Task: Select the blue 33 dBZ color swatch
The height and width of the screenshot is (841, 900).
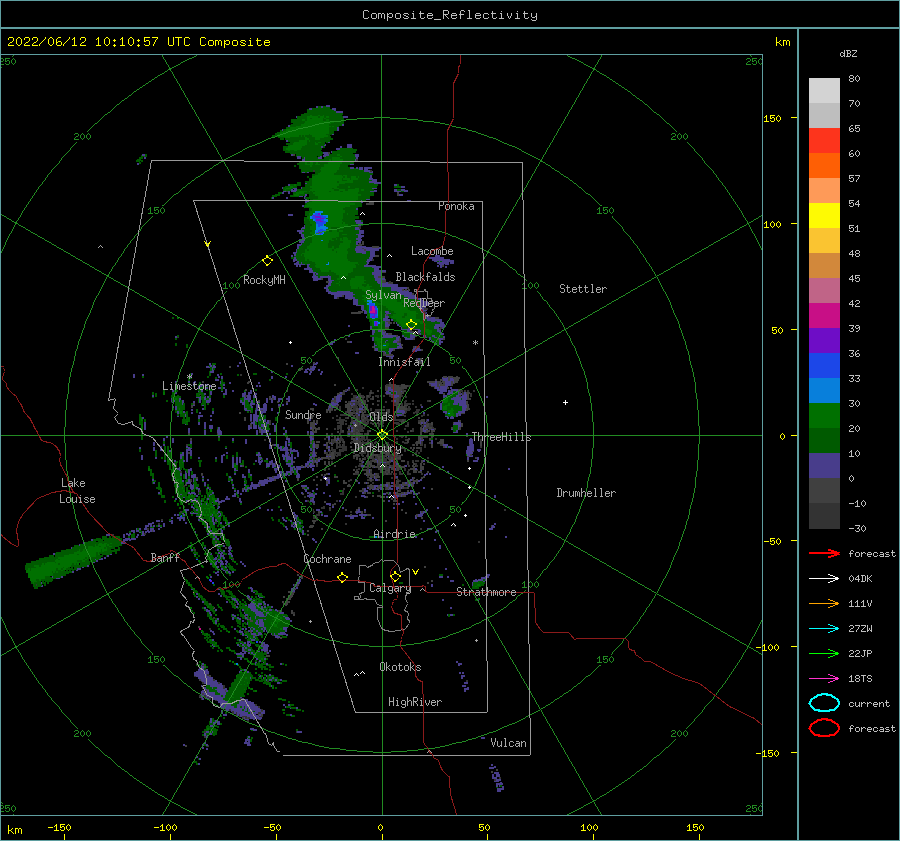Action: point(824,365)
